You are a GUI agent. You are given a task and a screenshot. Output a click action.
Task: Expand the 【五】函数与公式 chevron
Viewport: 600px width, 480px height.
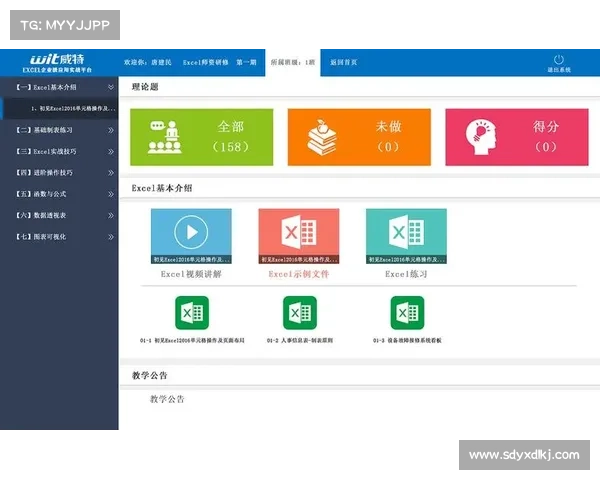111,194
